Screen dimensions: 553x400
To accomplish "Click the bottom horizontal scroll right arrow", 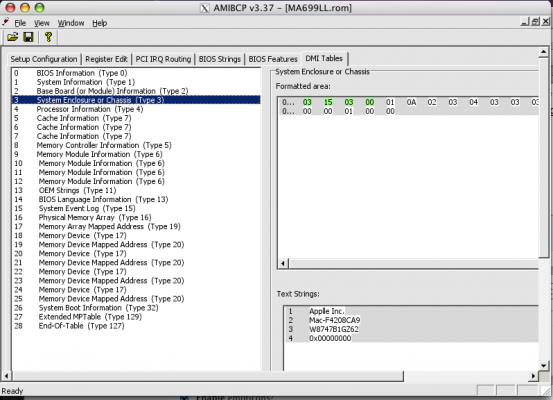I will coord(534,376).
